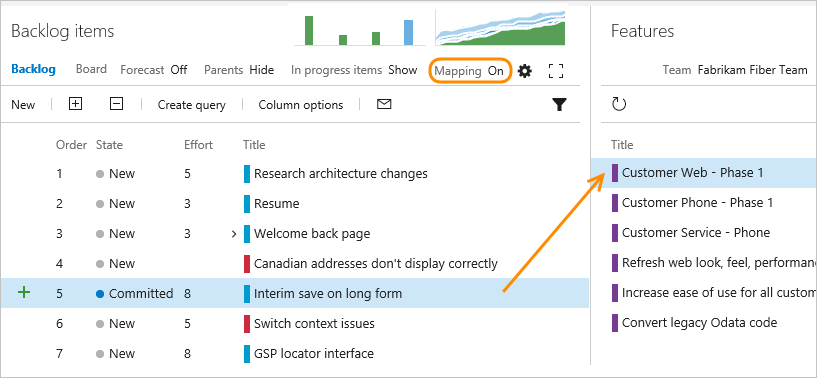Viewport: 817px width, 378px height.
Task: Select Canadian addresses don't display correctly
Action: click(376, 264)
